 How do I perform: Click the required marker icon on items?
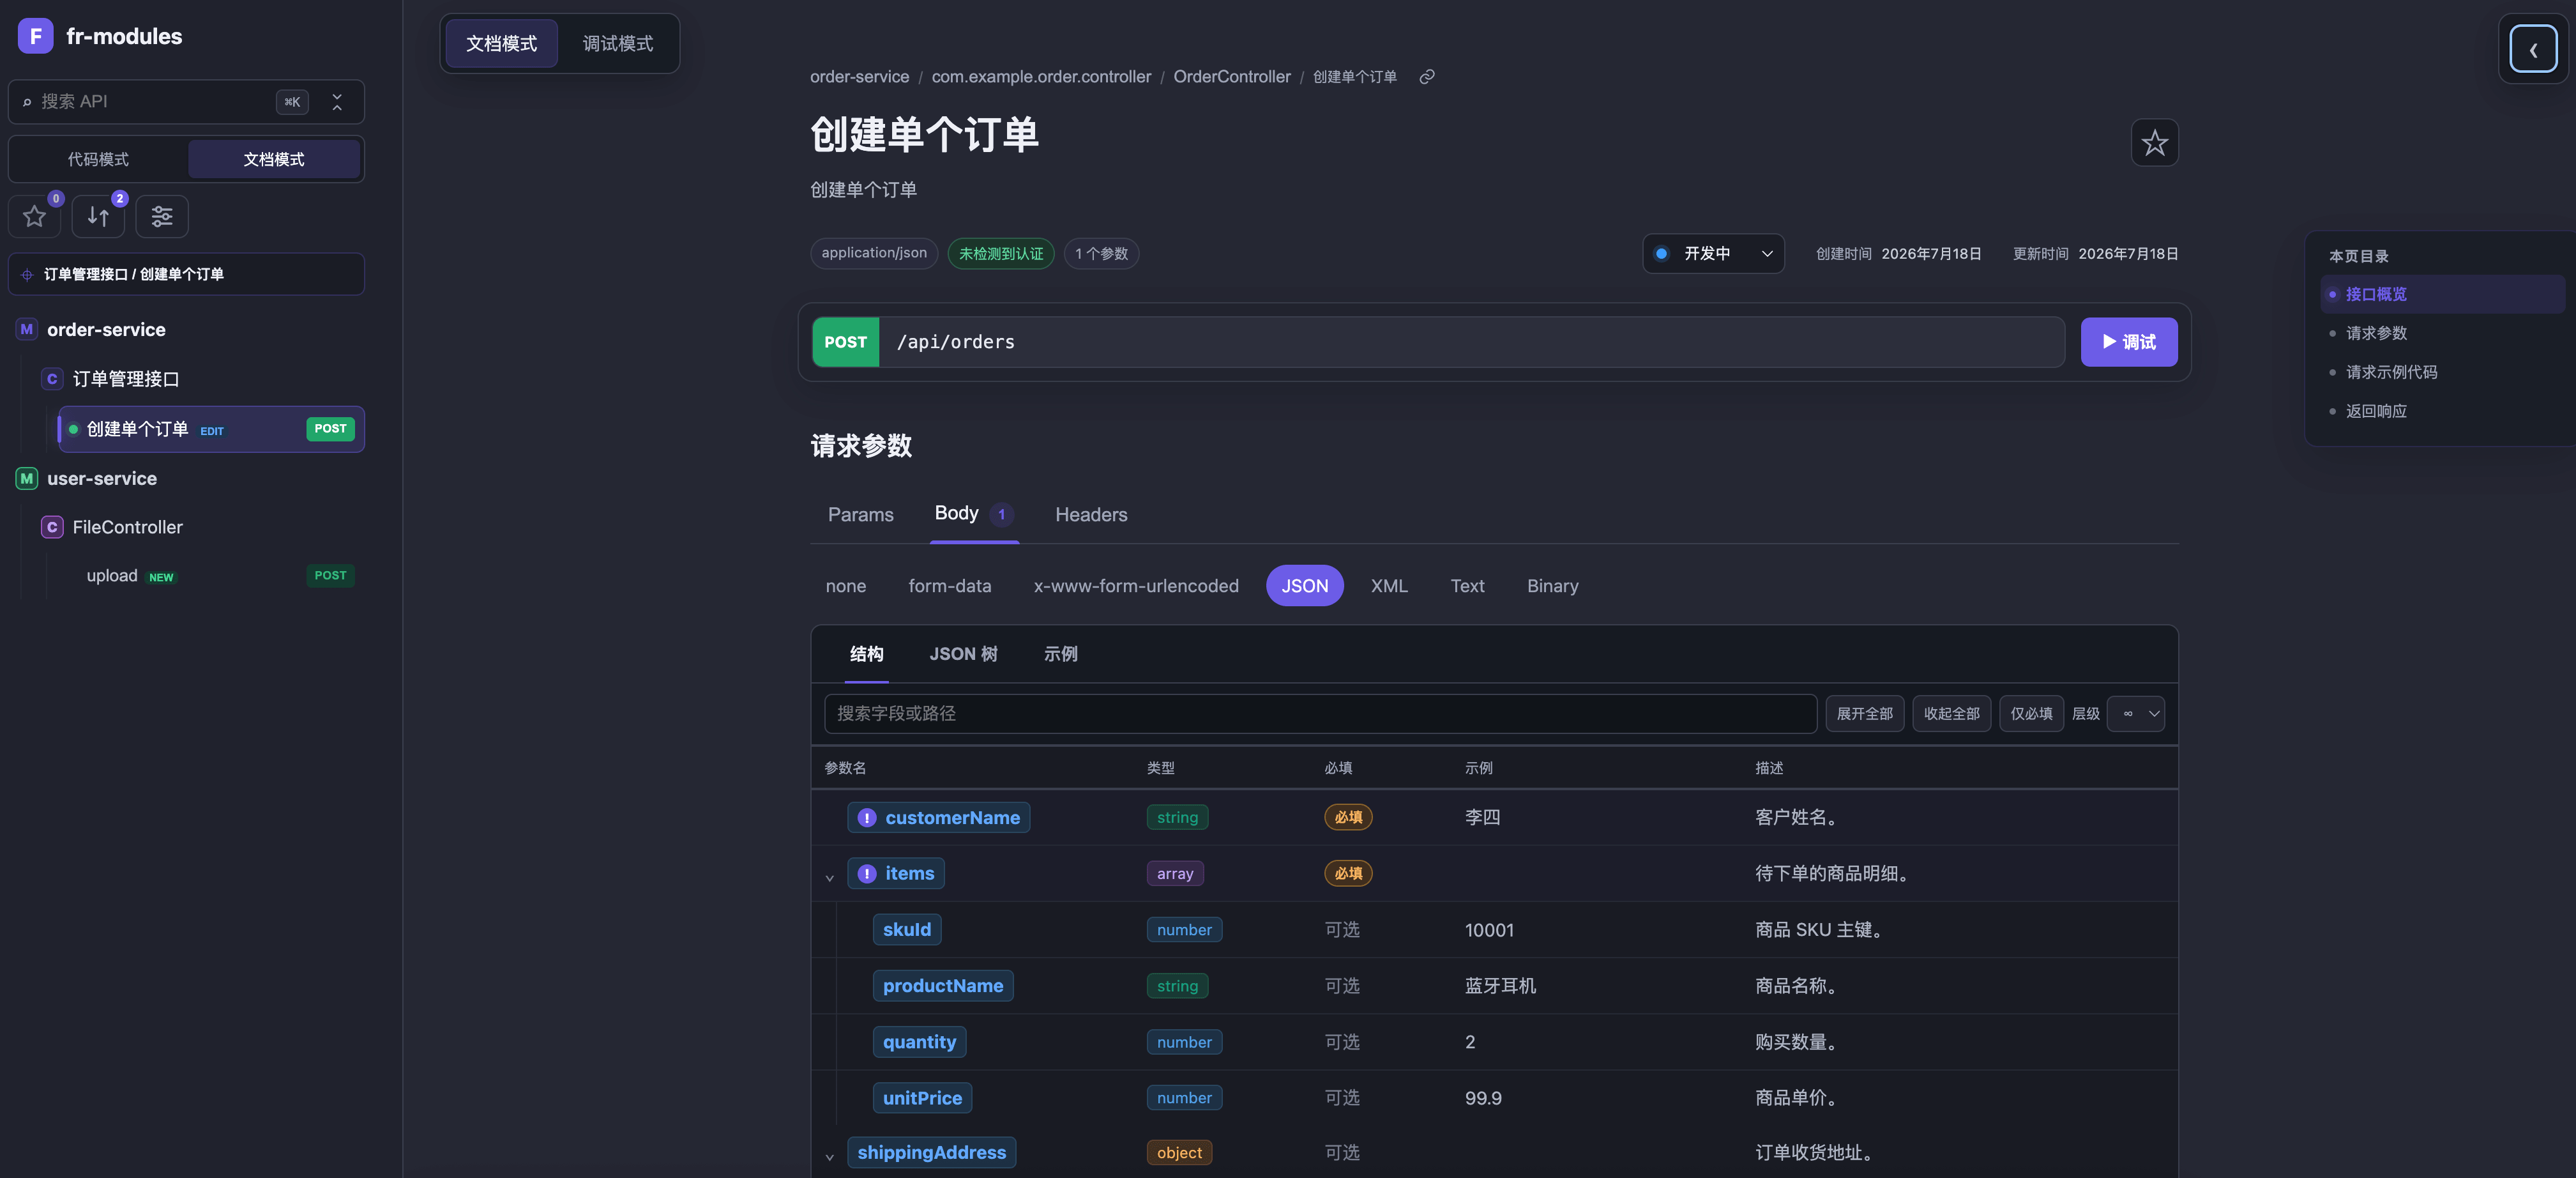point(867,874)
